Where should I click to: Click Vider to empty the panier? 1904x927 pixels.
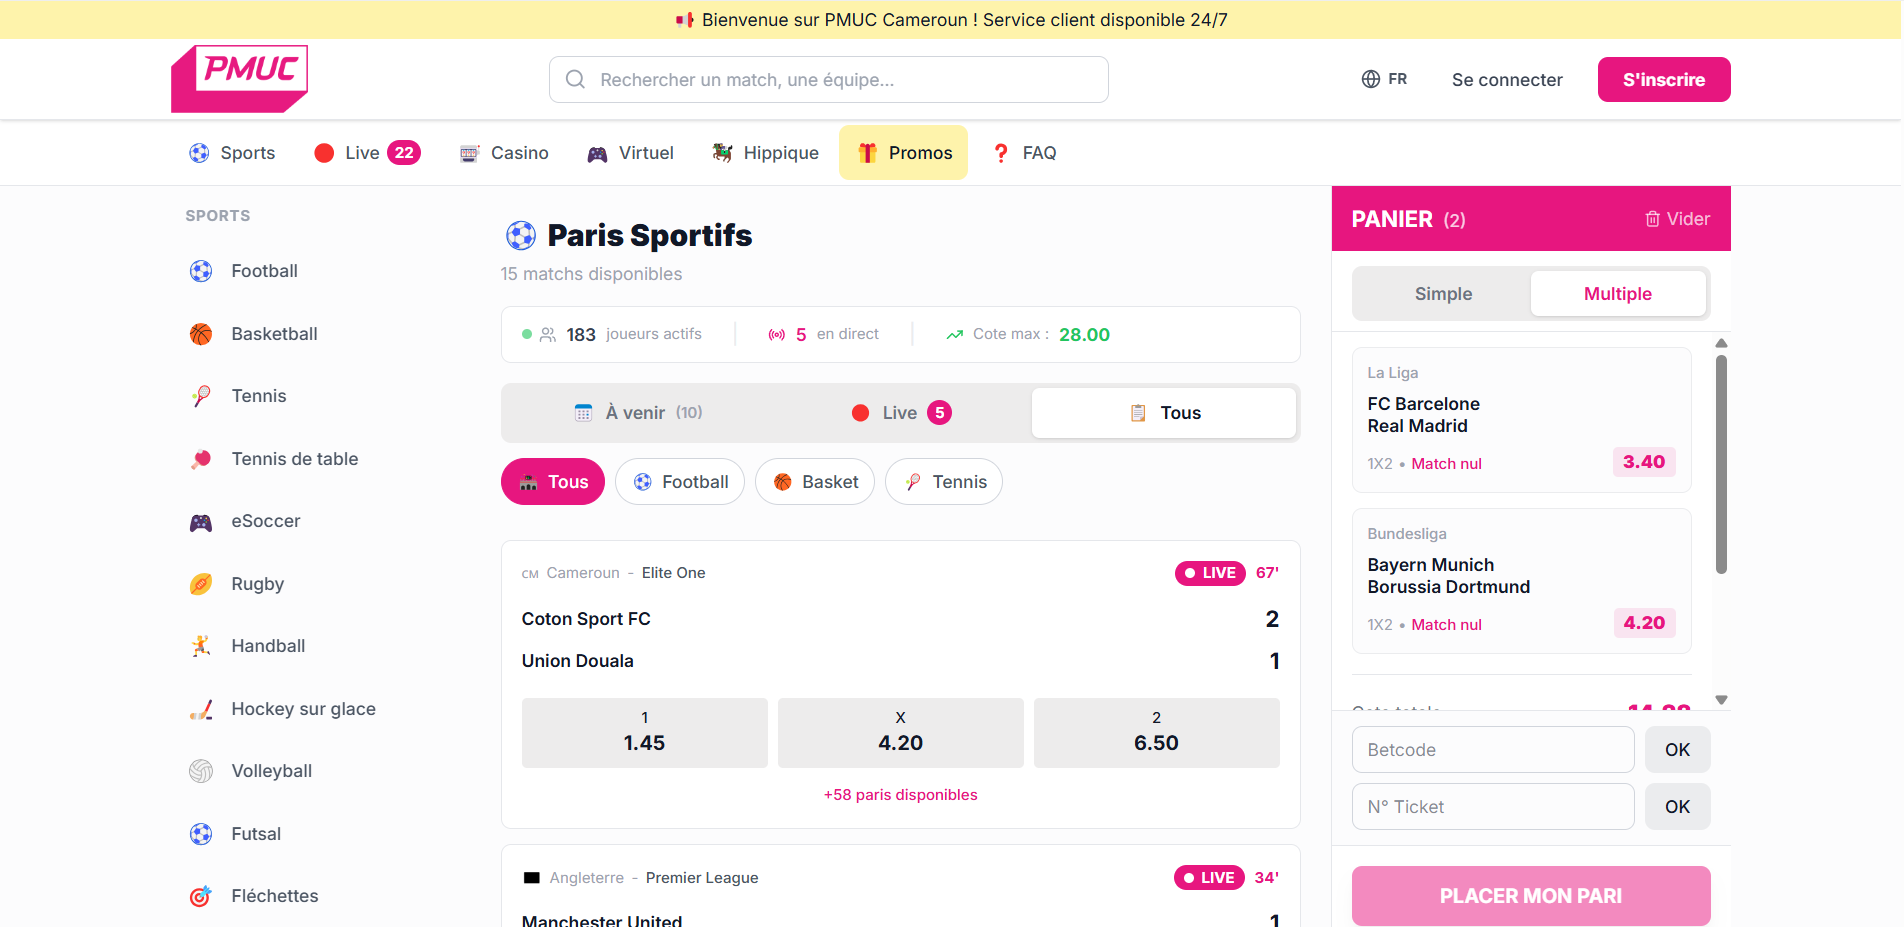pyautogui.click(x=1678, y=219)
